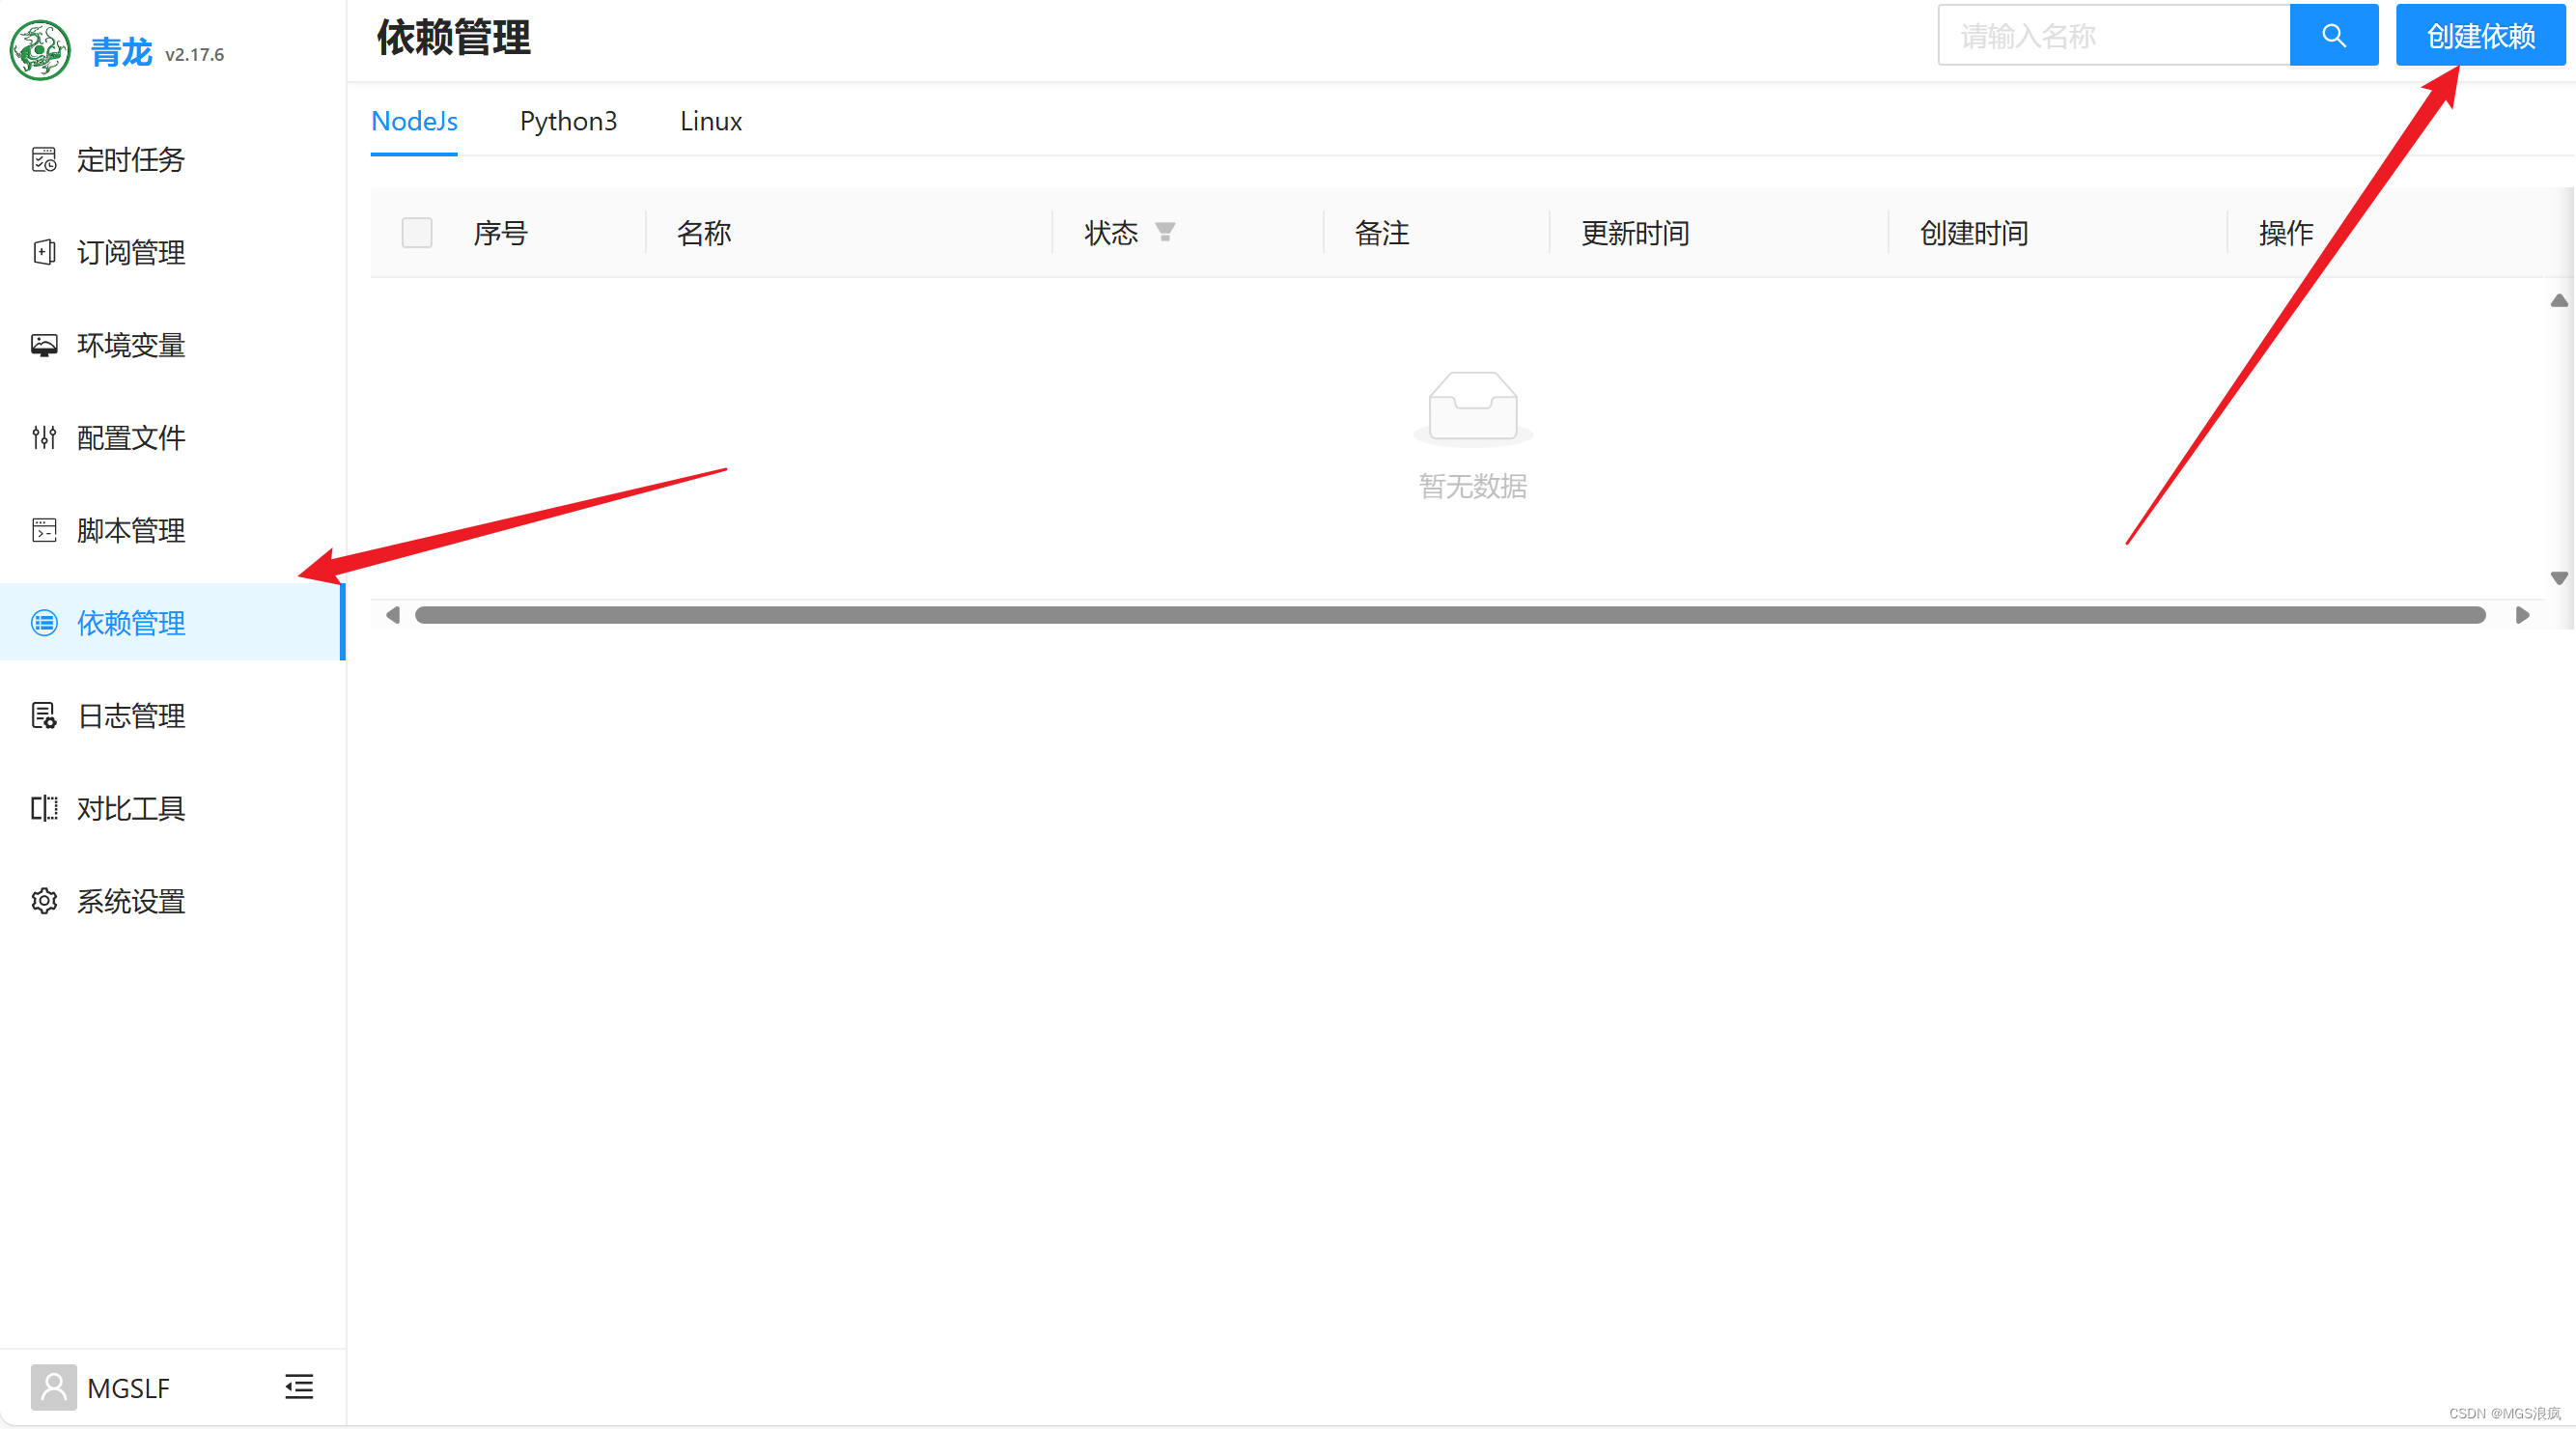This screenshot has width=2576, height=1429.
Task: Open 对比工具 via its compare icon
Action: tap(44, 808)
